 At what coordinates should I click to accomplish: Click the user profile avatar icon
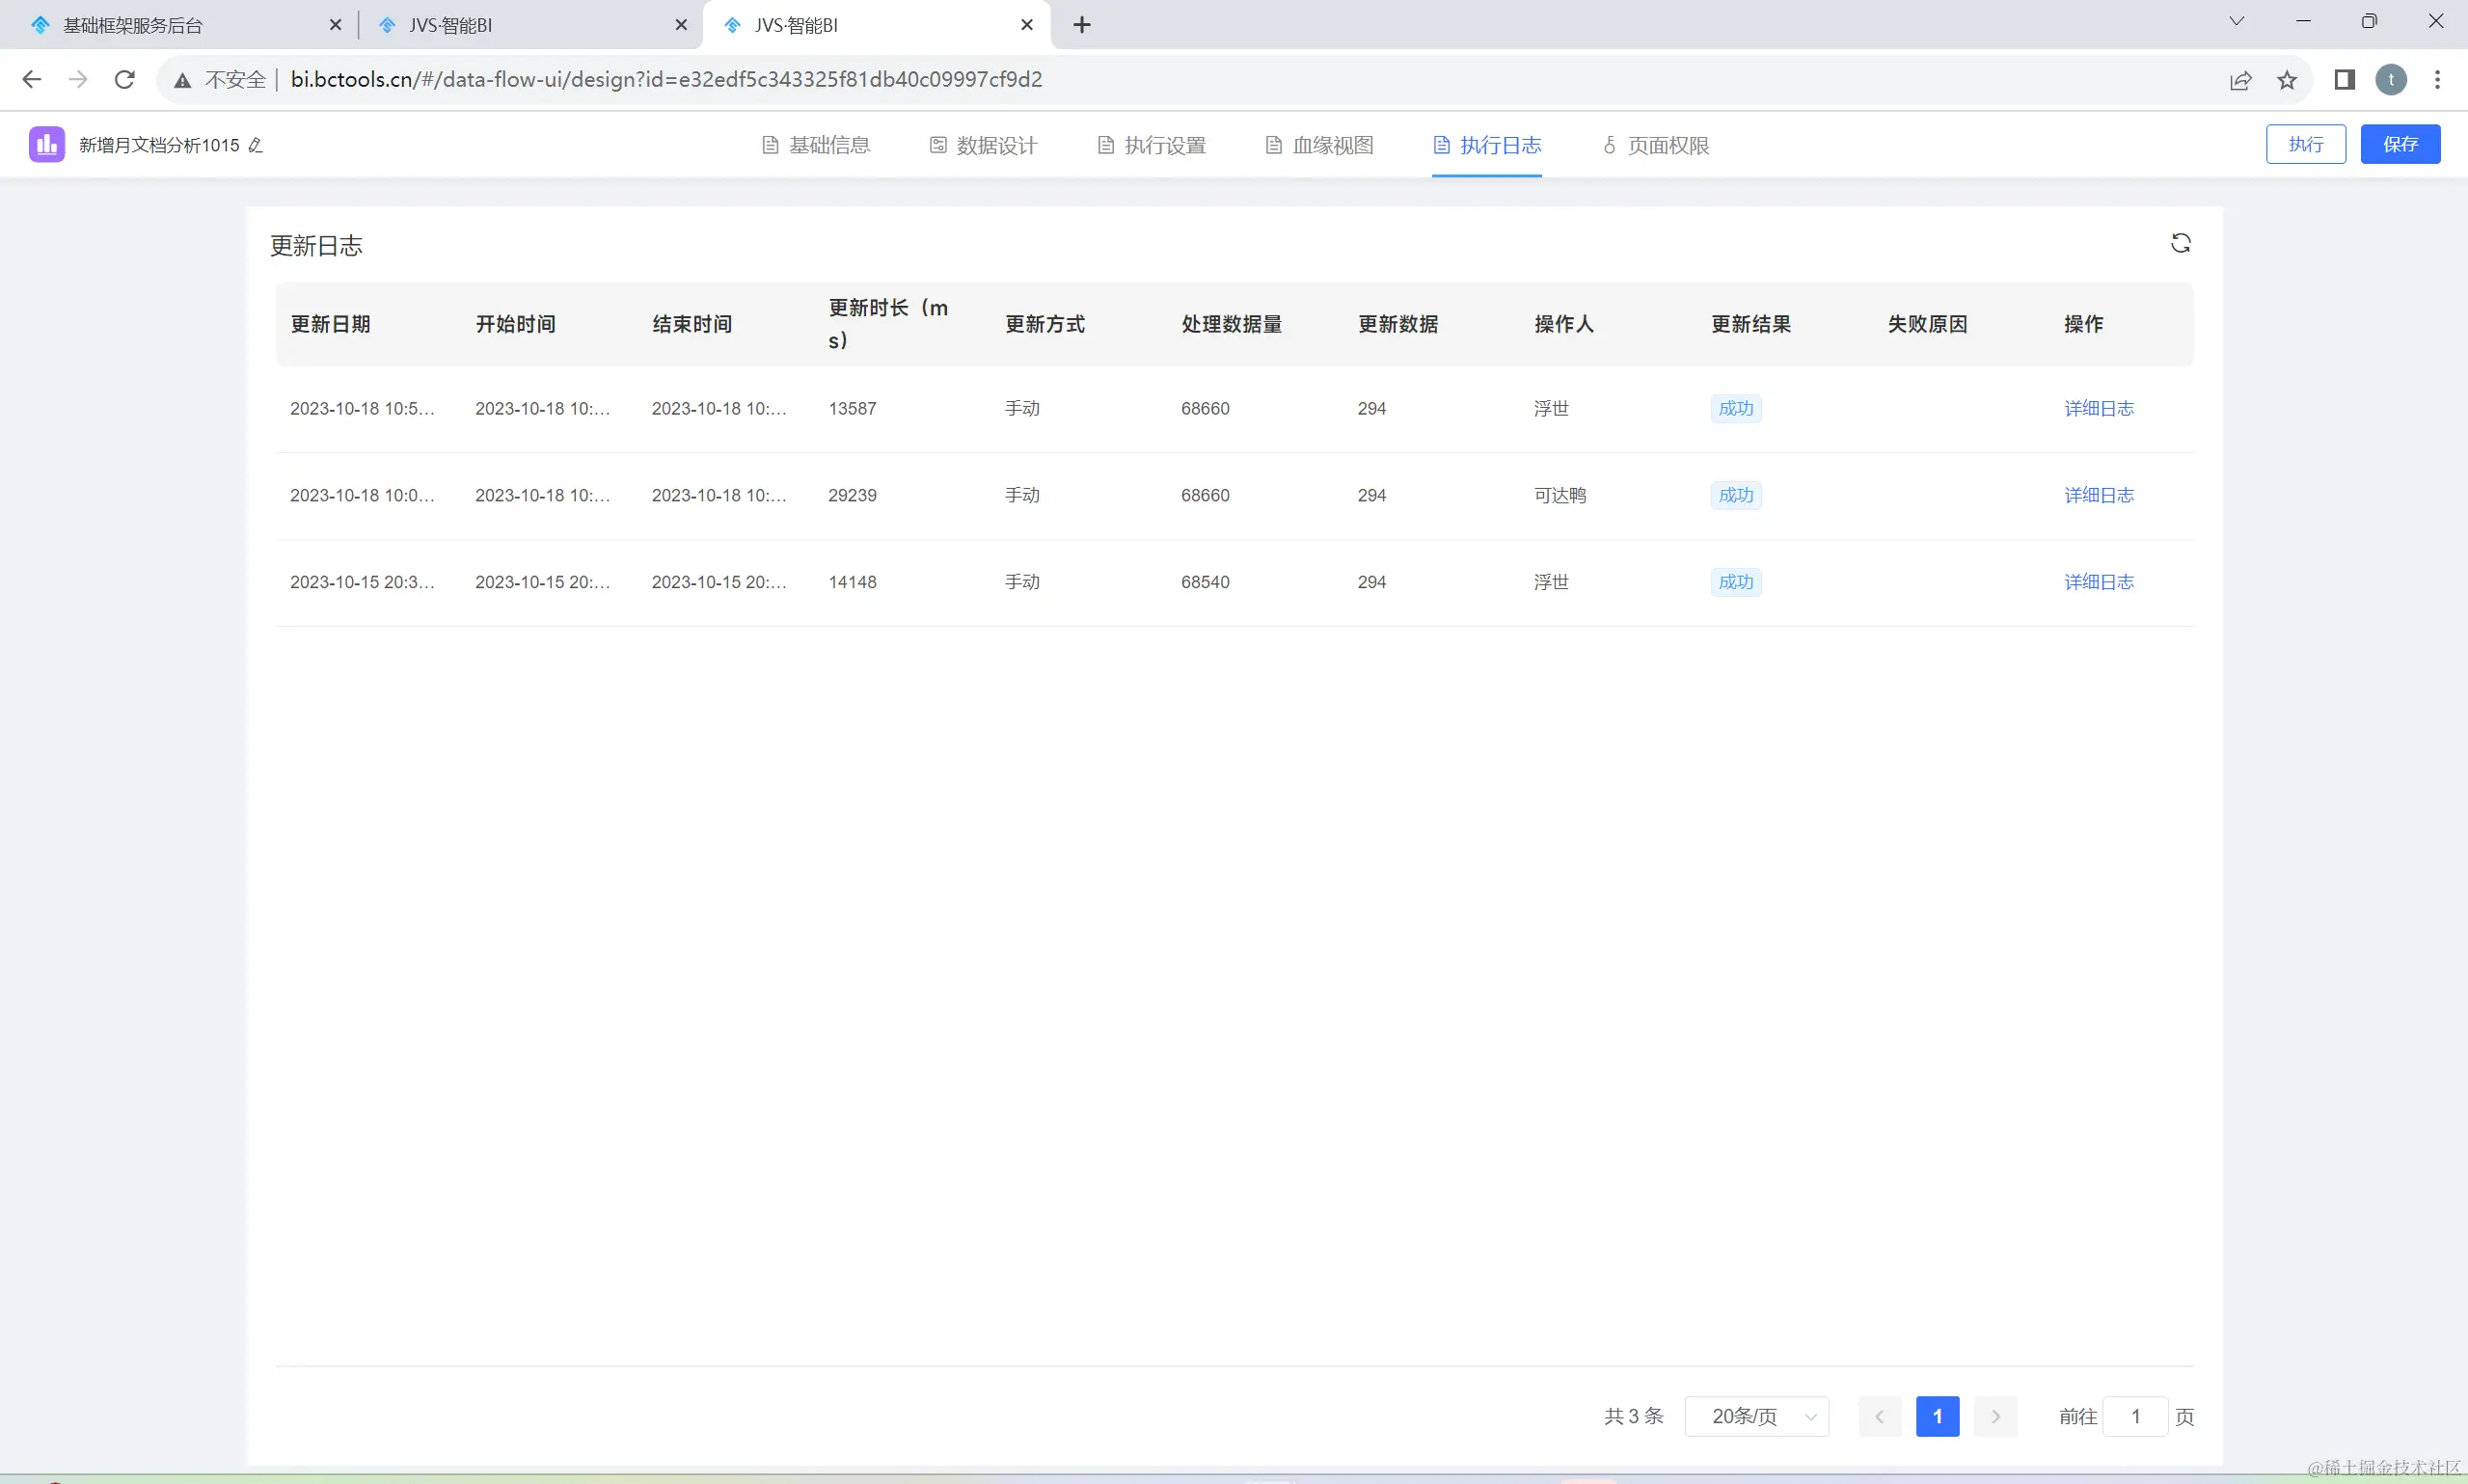point(2390,80)
